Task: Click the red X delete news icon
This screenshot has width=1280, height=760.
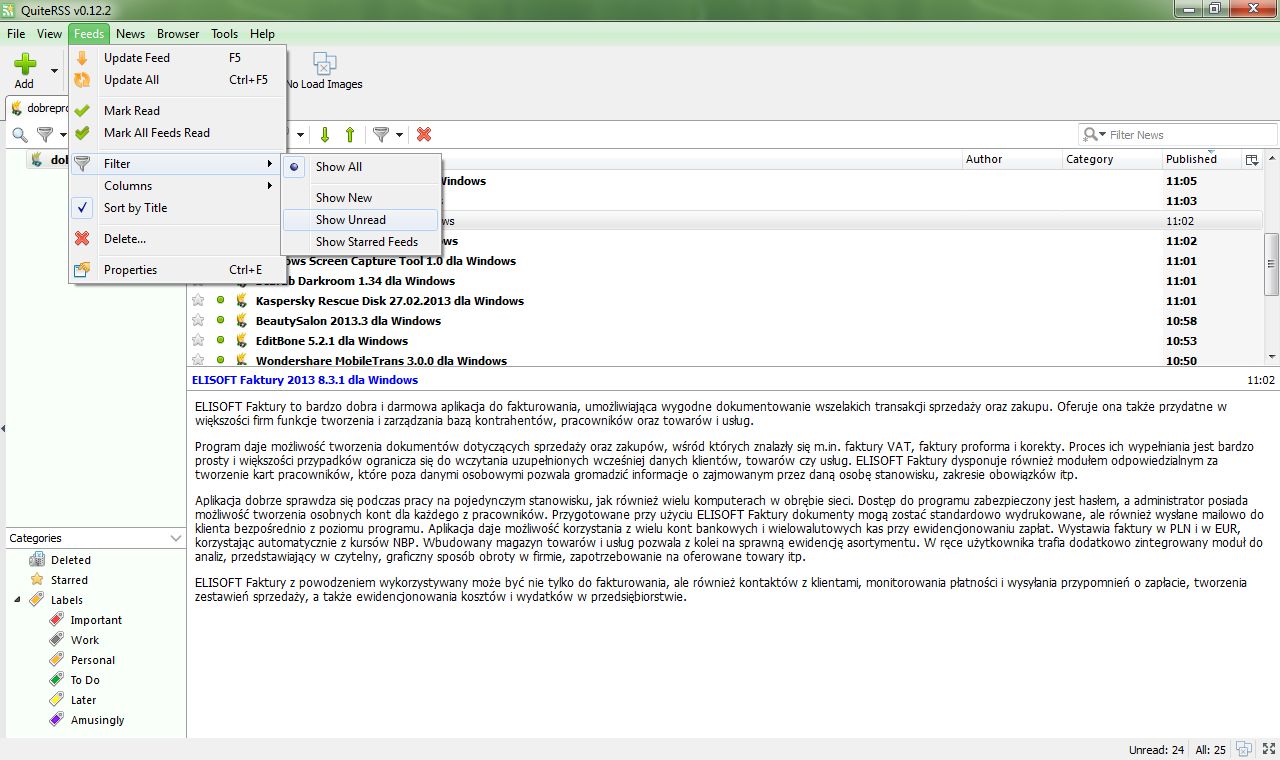Action: coord(424,134)
